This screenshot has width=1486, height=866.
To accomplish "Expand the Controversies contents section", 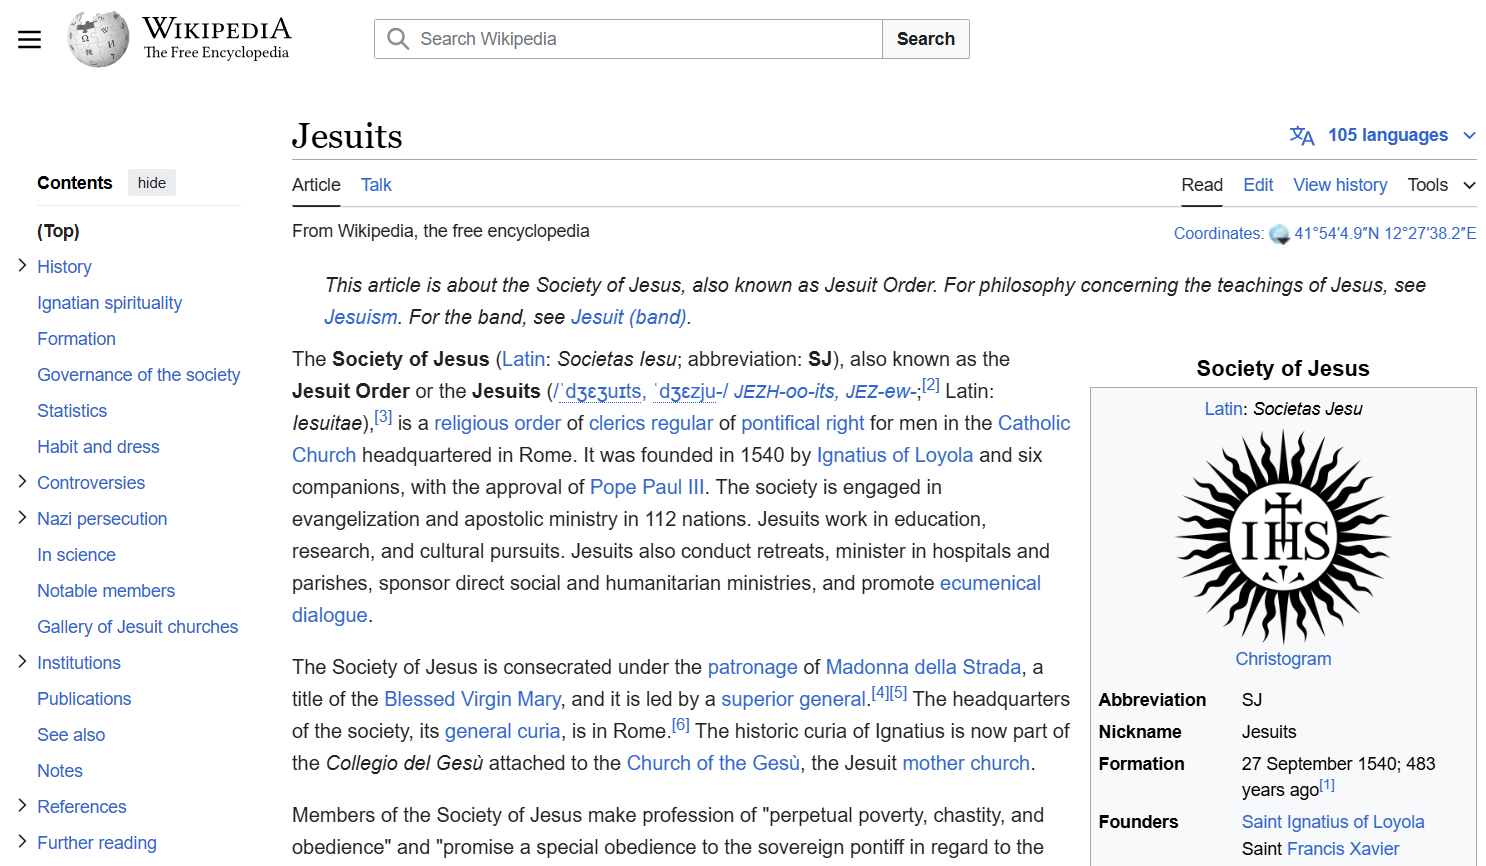I will [22, 481].
